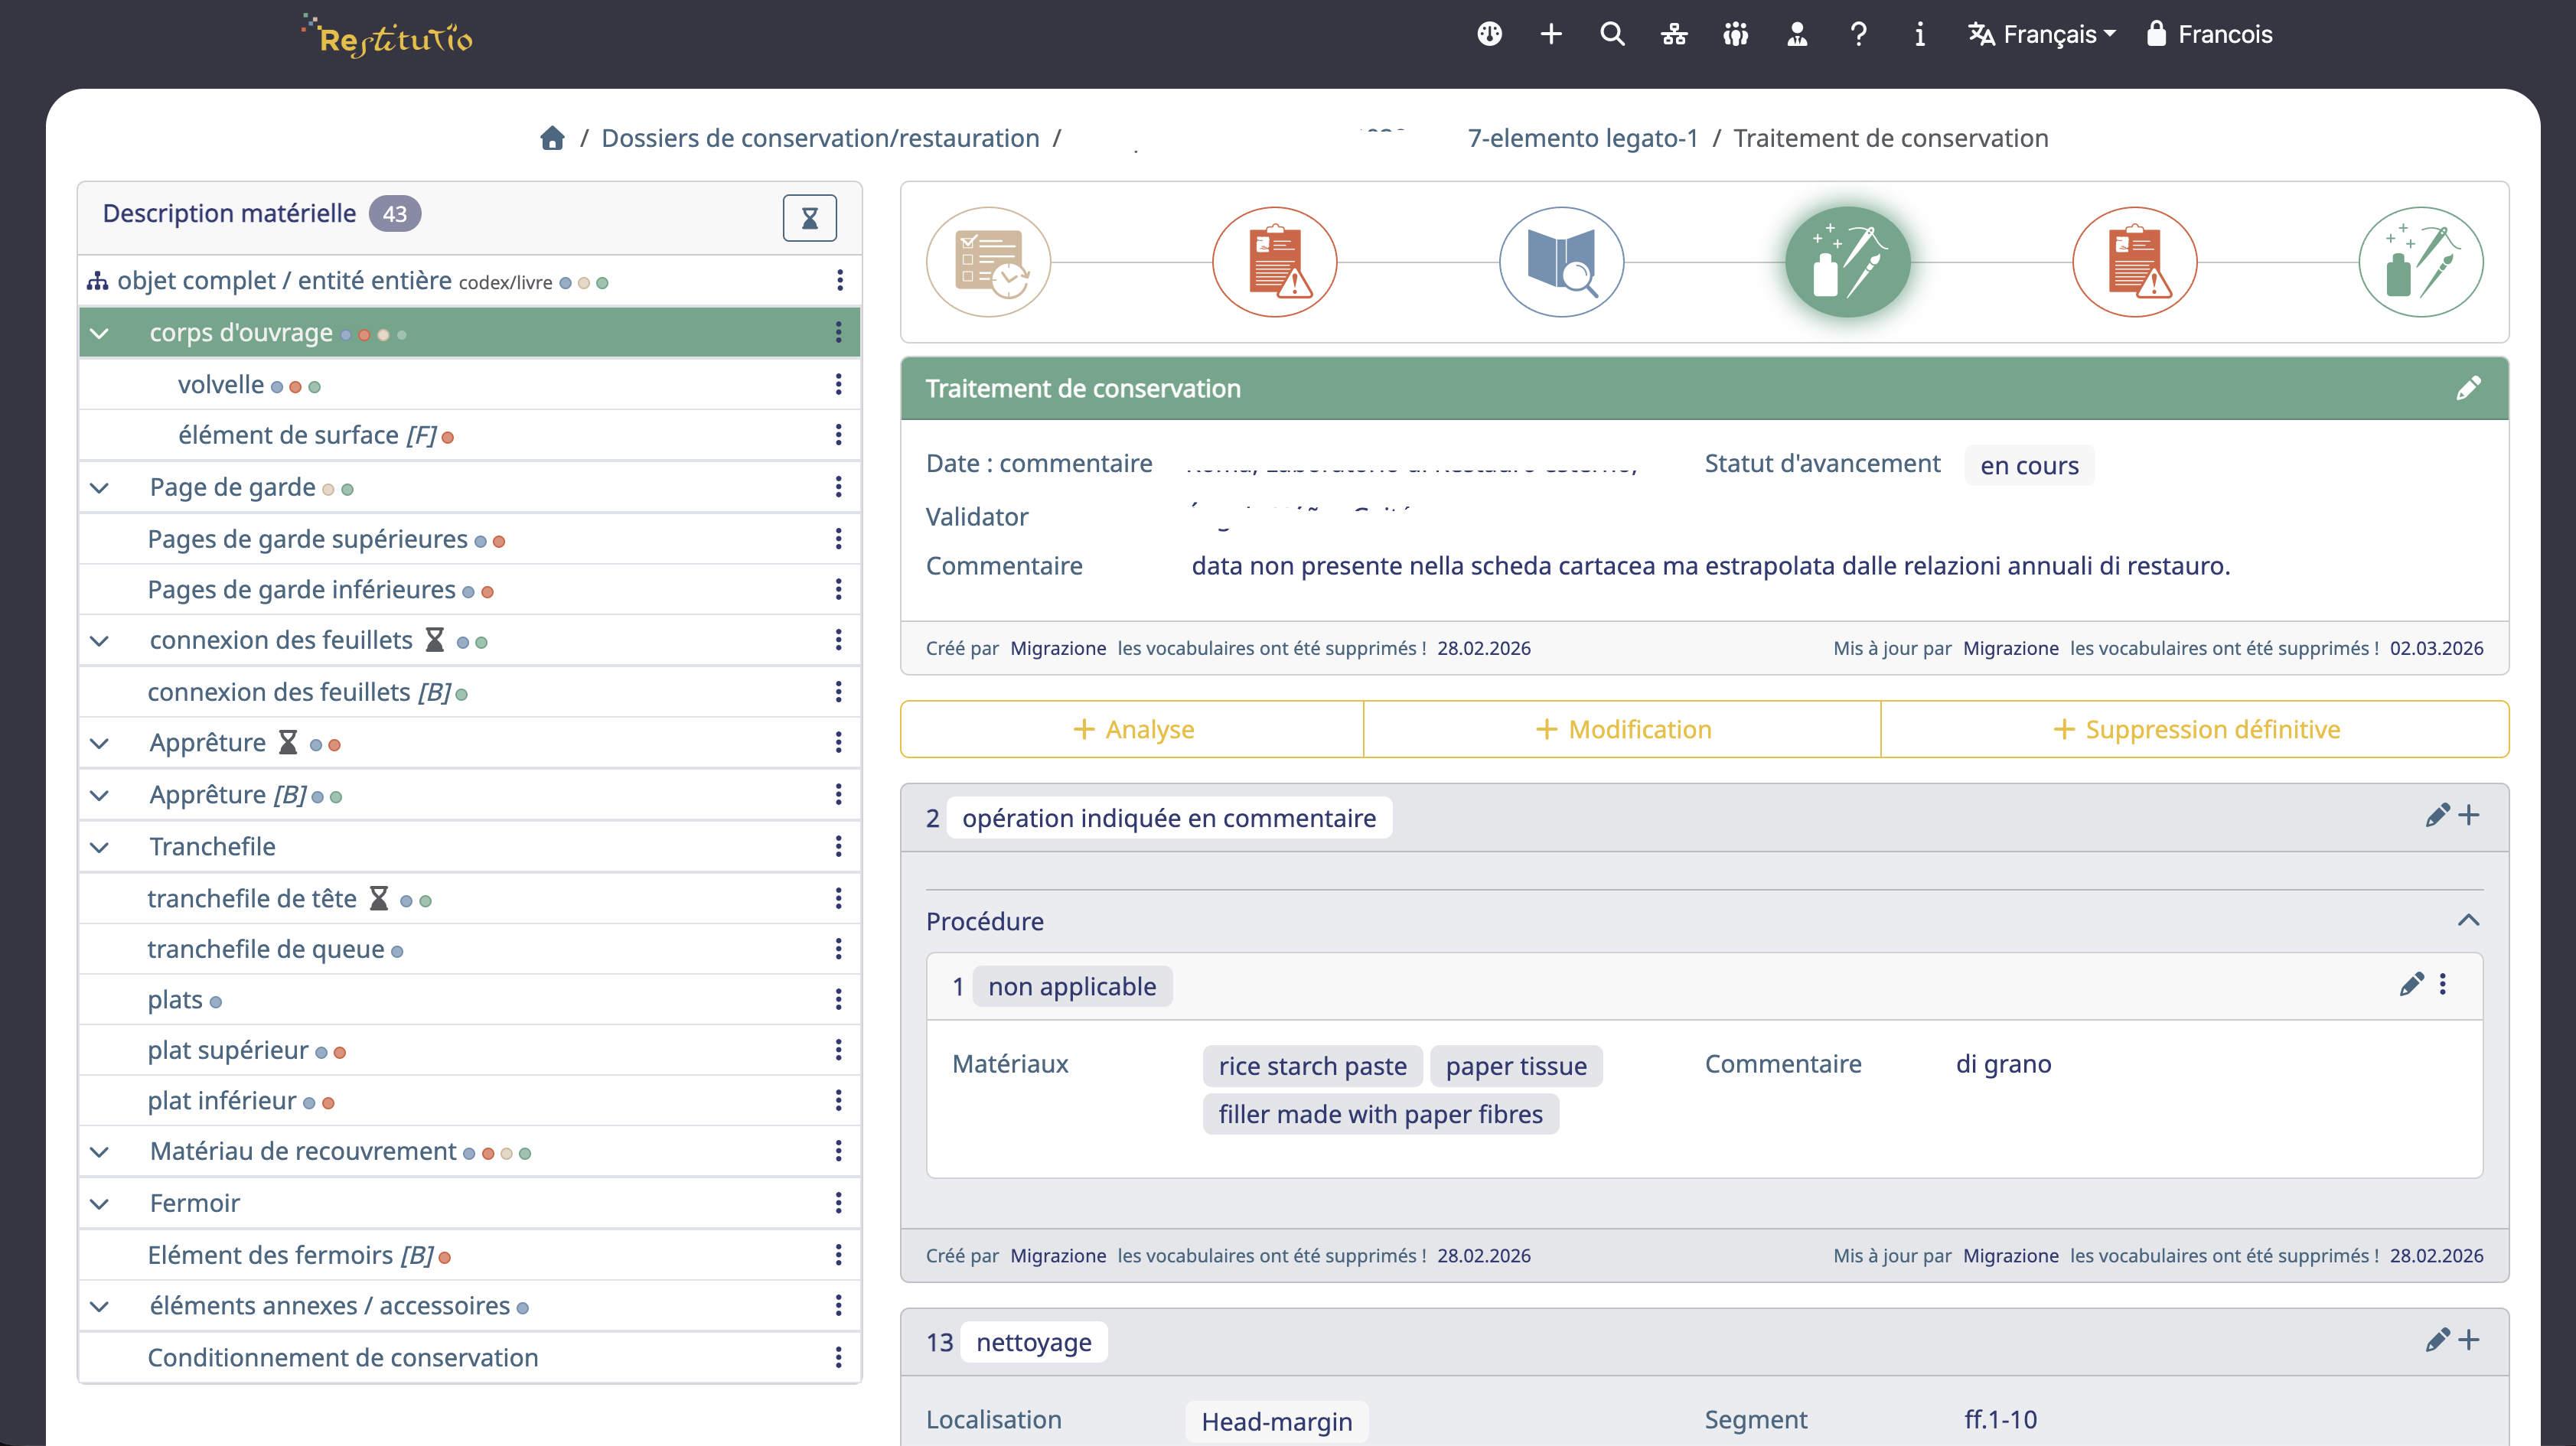
Task: Collapse the 'corps d'ouvrage' tree node
Action: point(100,333)
